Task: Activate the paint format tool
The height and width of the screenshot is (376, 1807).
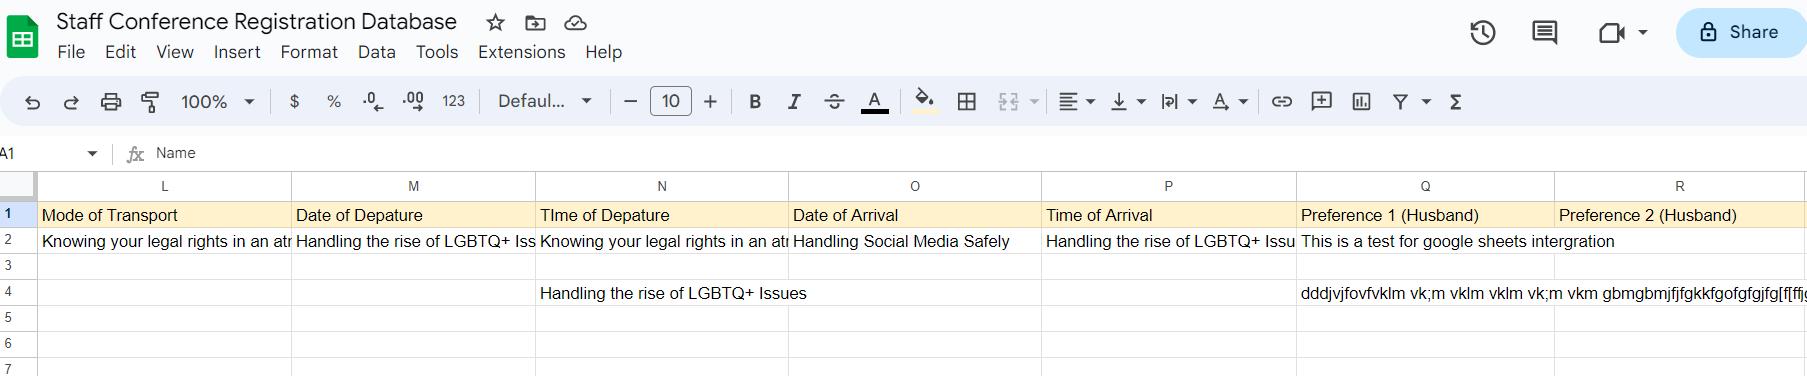Action: click(150, 102)
